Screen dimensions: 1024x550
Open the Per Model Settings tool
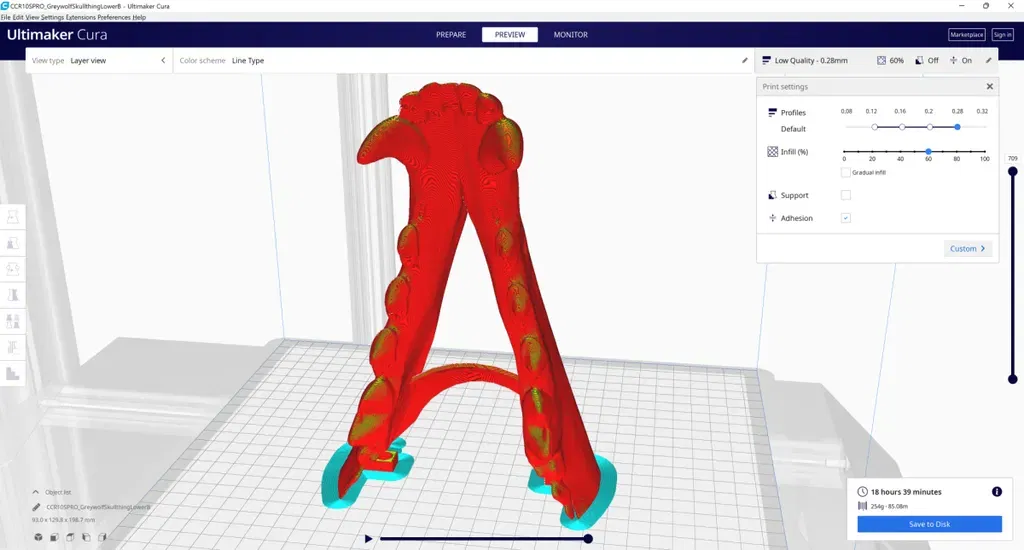pos(12,321)
